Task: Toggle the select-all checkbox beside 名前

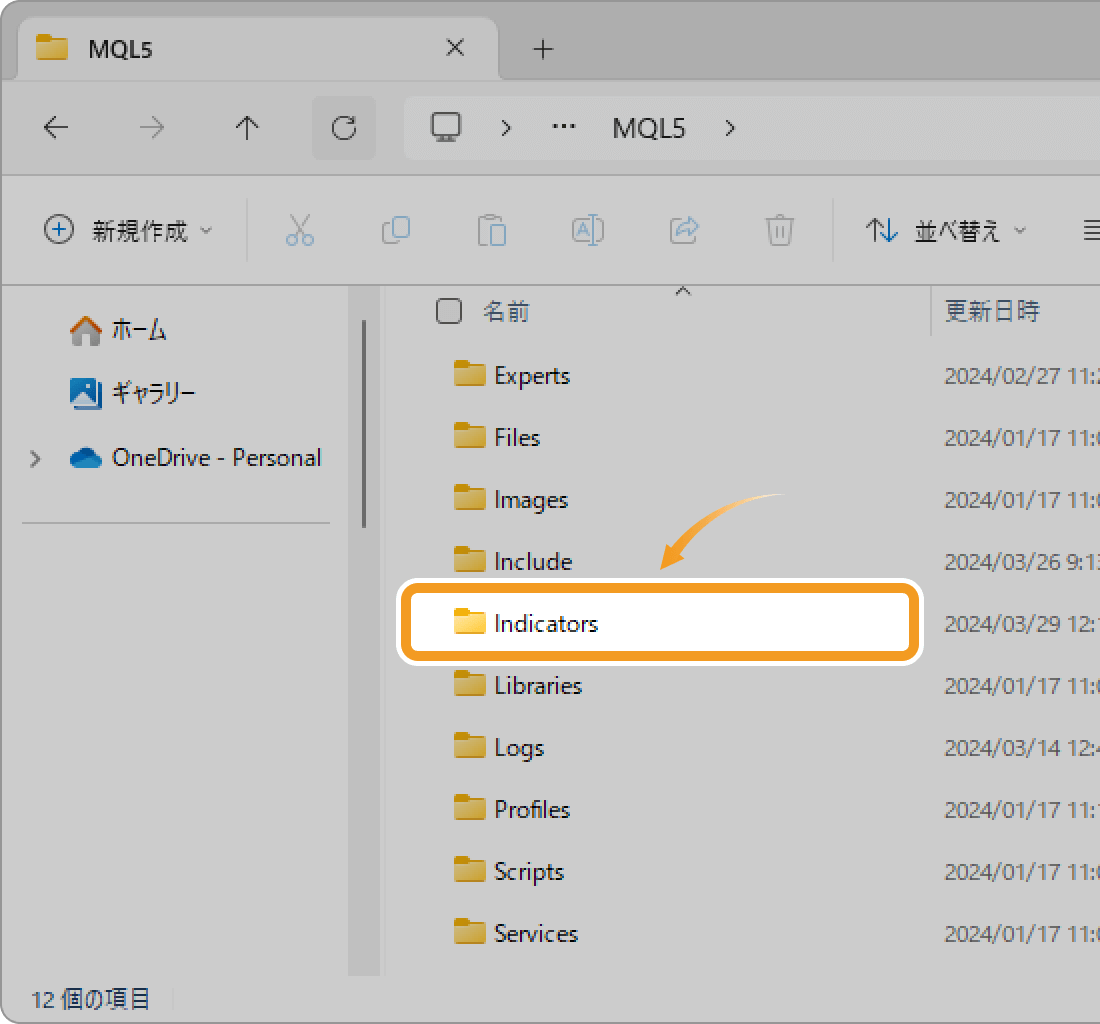Action: tap(448, 311)
